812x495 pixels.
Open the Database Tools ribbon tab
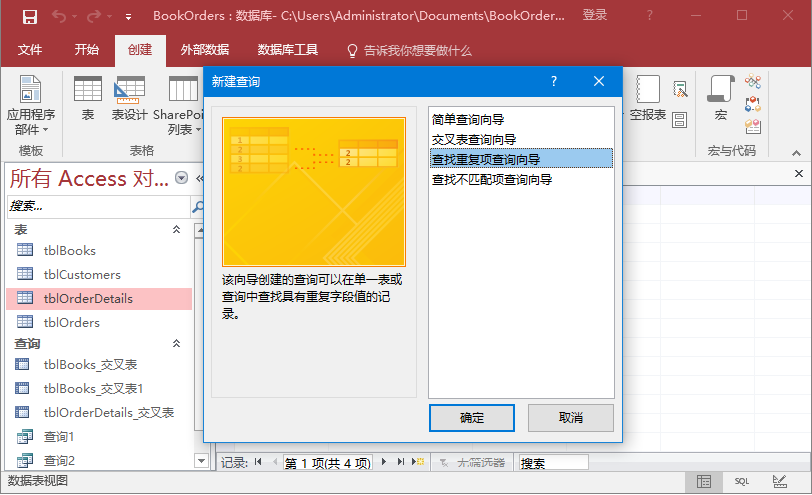pyautogui.click(x=288, y=50)
